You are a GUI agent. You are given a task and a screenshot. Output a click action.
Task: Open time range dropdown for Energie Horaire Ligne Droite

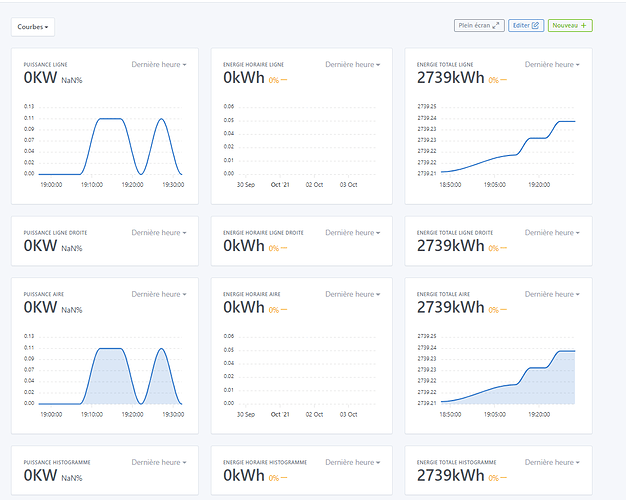click(353, 232)
